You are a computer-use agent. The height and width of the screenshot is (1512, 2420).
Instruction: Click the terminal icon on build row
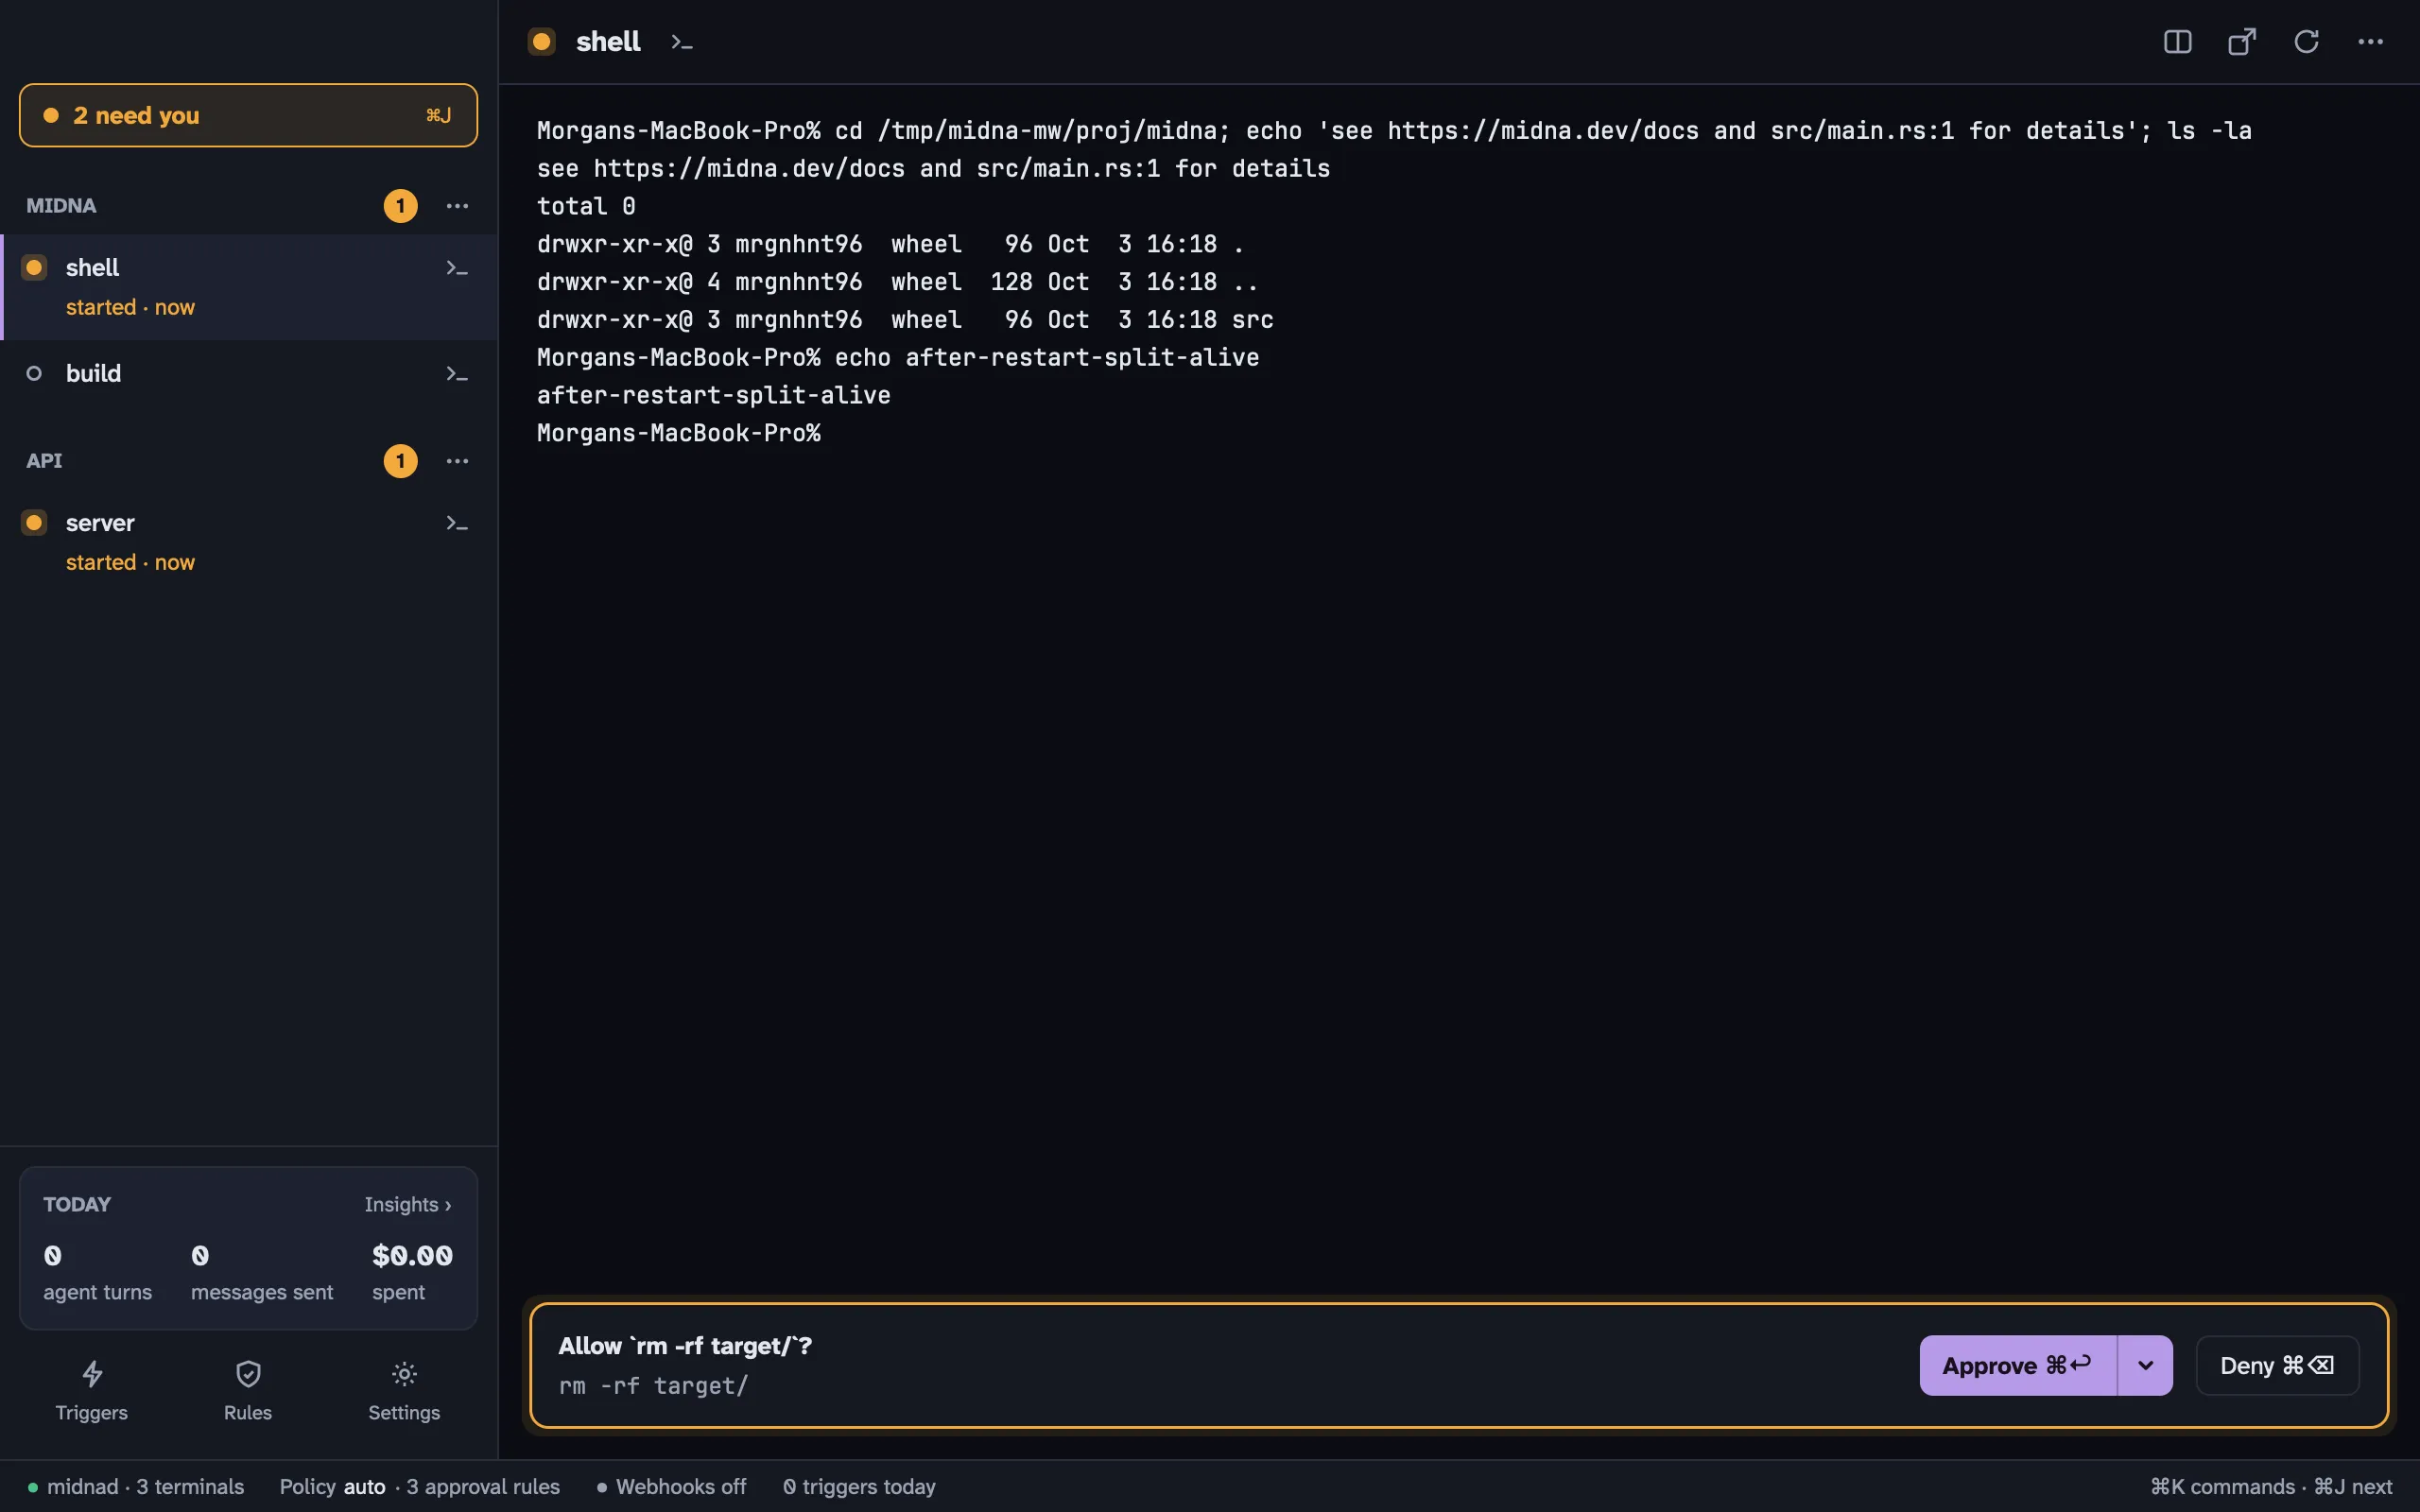pyautogui.click(x=457, y=374)
